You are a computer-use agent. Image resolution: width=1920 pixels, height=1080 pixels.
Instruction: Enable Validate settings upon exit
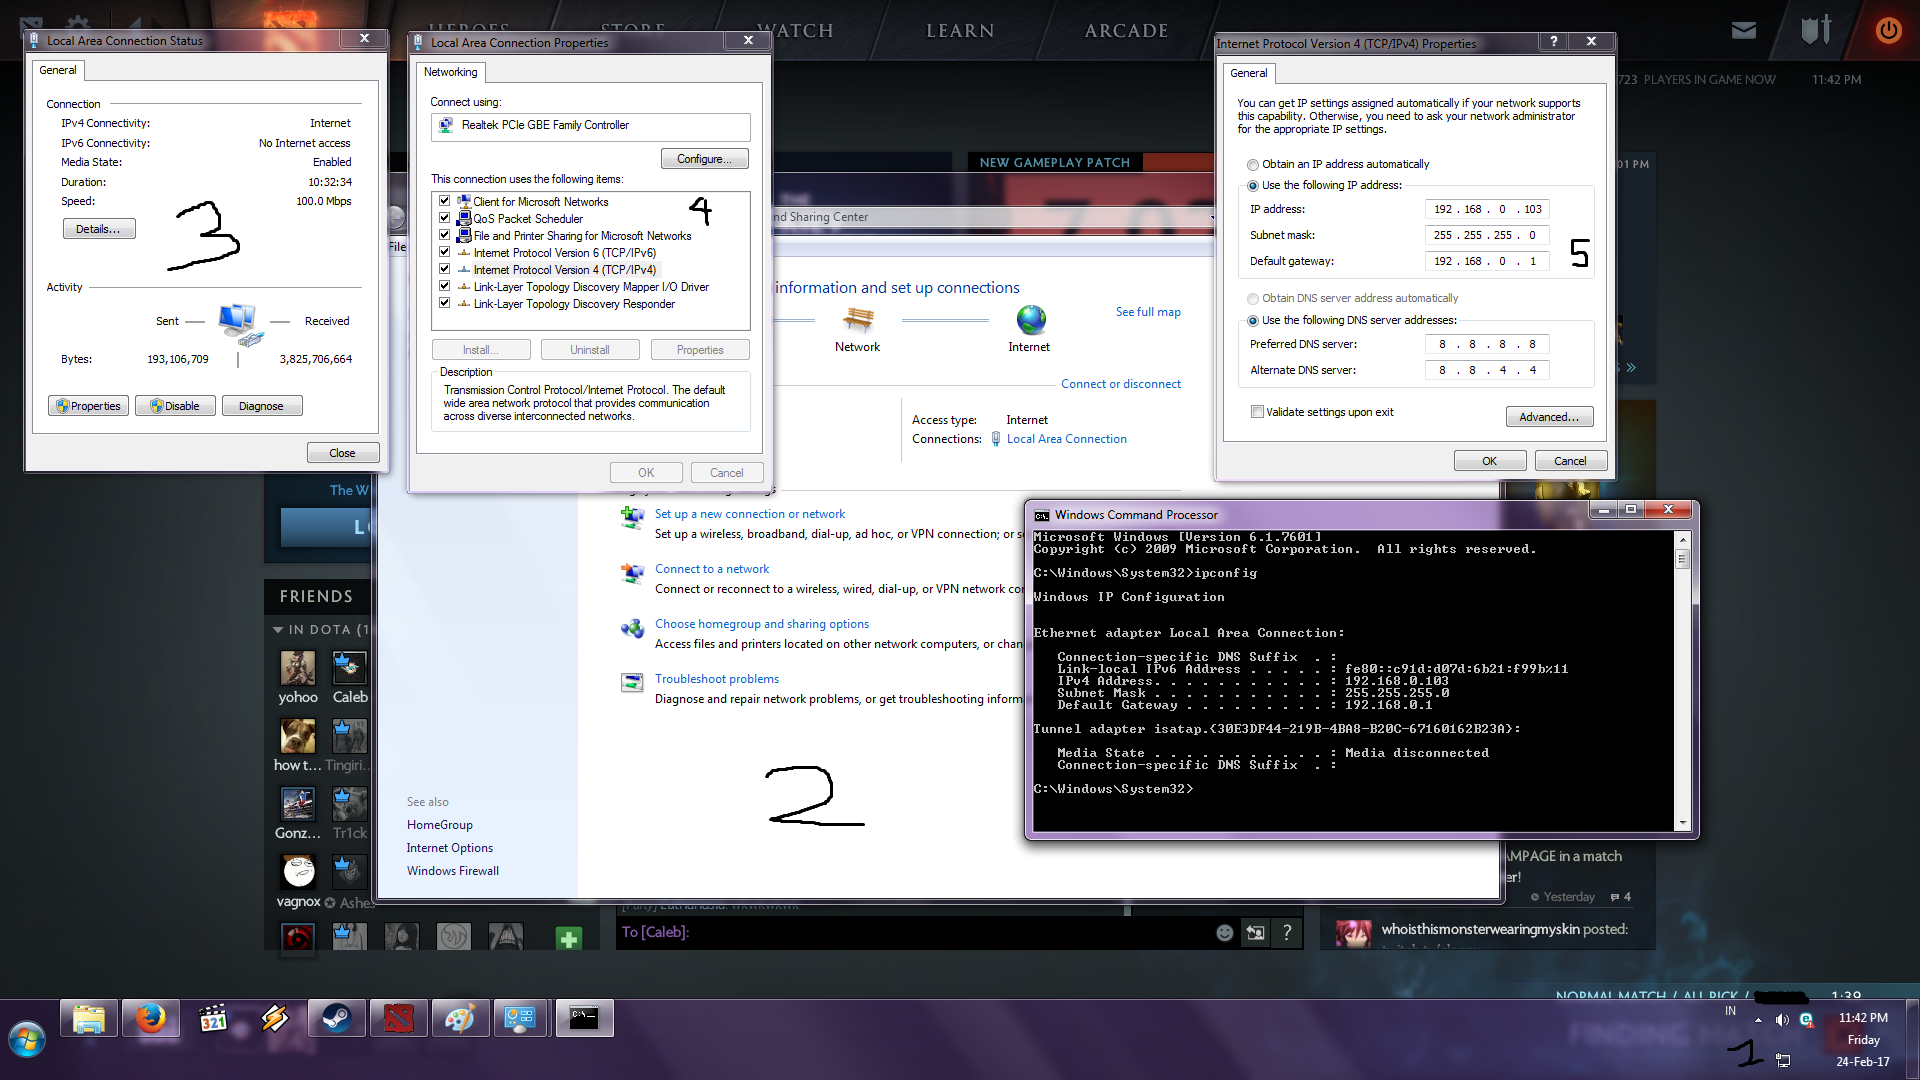click(1257, 412)
